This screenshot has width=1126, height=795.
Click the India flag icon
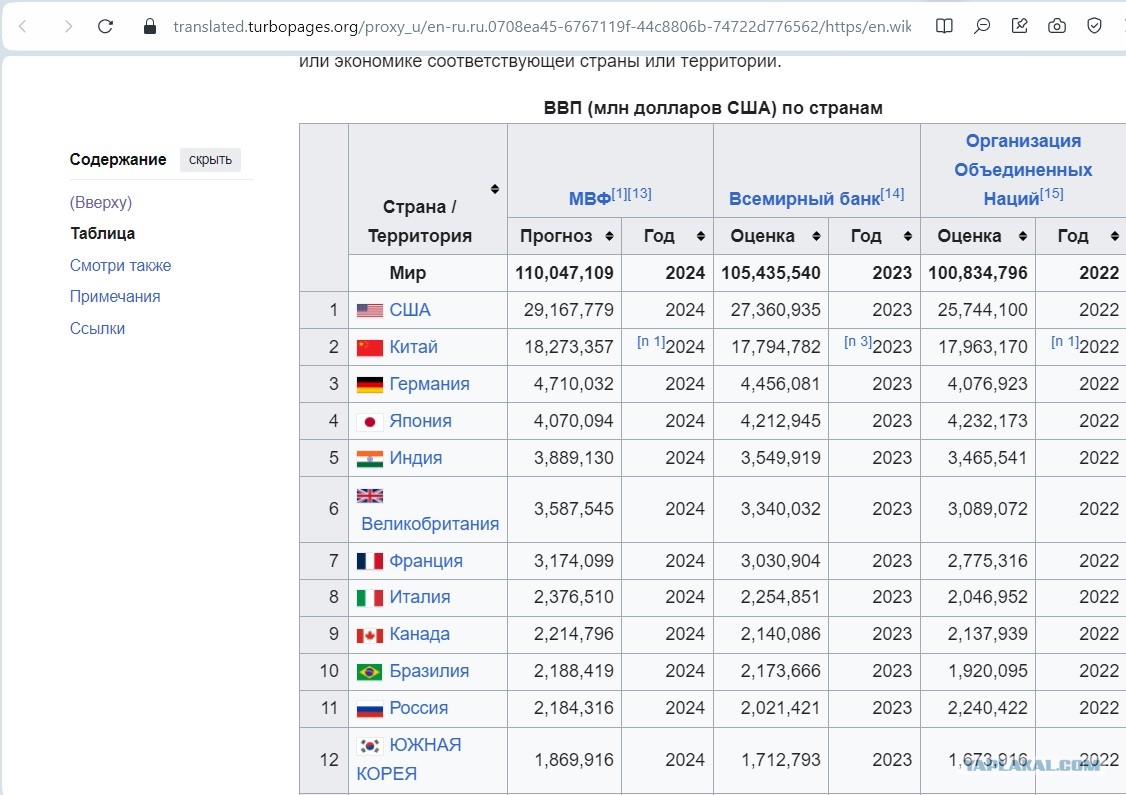(x=370, y=458)
